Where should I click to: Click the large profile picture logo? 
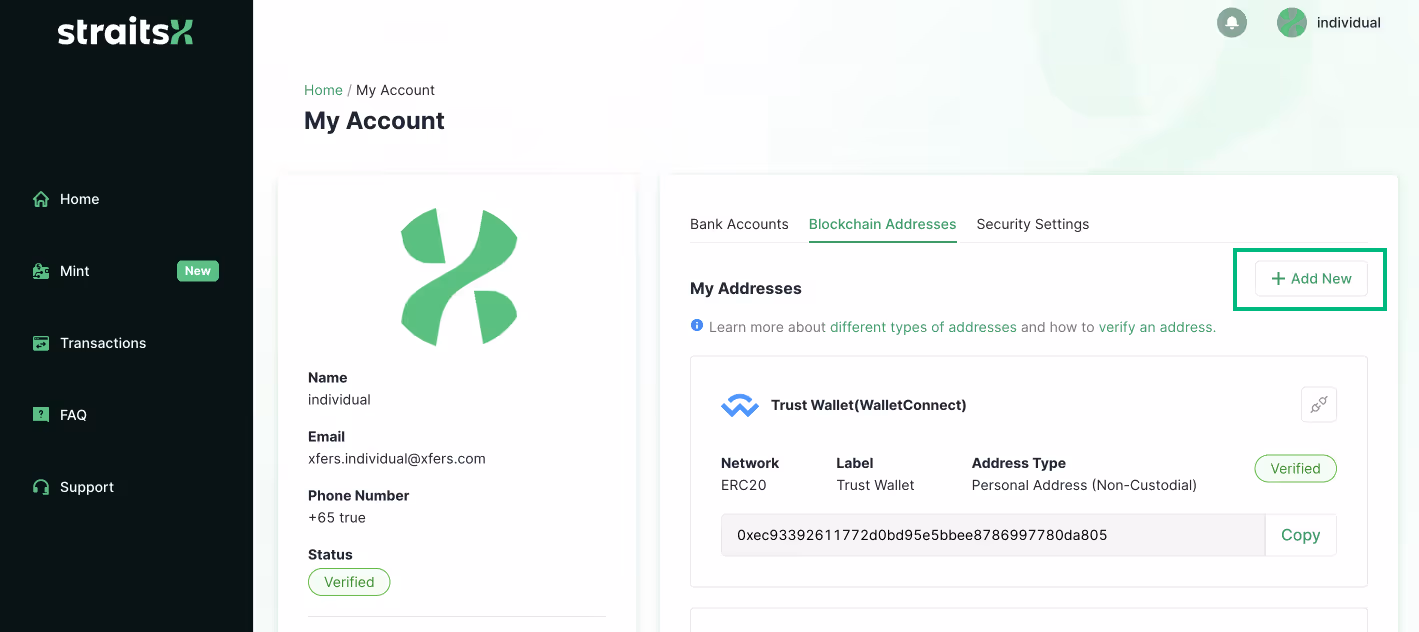(x=459, y=277)
